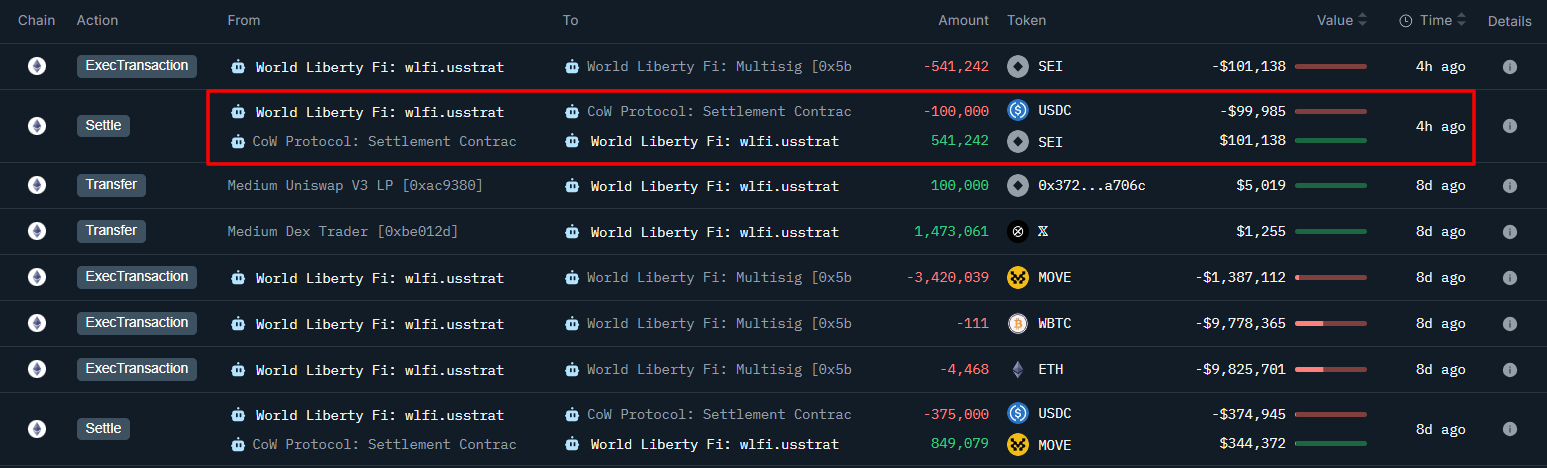The width and height of the screenshot is (1547, 468).
Task: Click info icon for the -4,468 ETH transaction
Action: pyautogui.click(x=1509, y=370)
